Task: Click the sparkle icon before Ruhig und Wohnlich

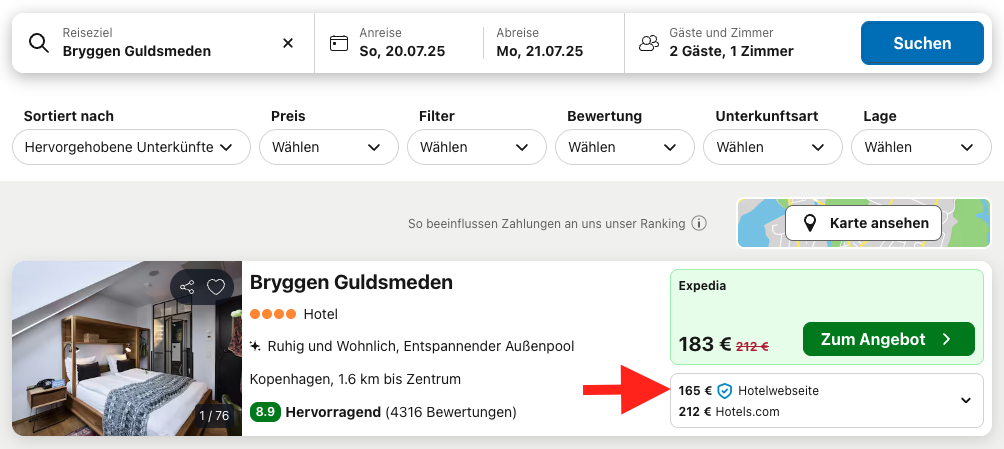Action: (255, 347)
